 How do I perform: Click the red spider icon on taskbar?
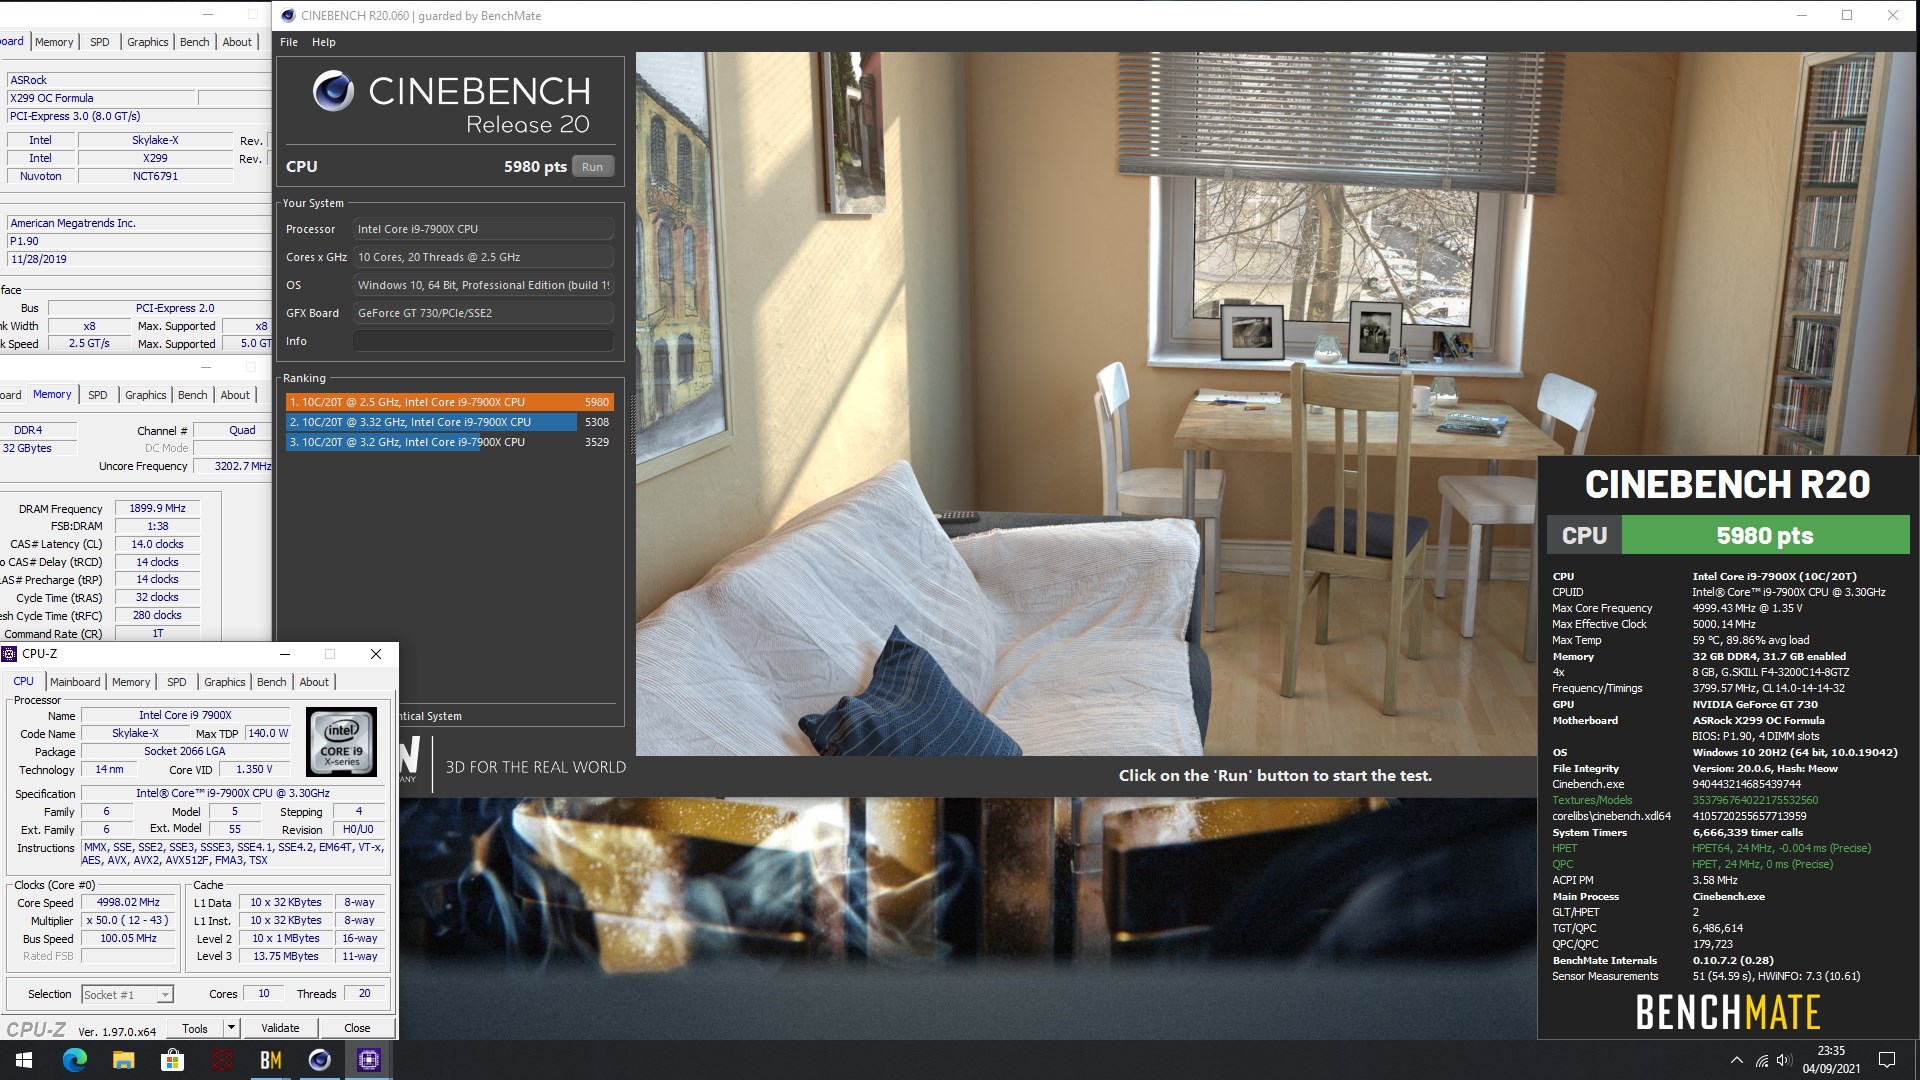pos(221,1060)
